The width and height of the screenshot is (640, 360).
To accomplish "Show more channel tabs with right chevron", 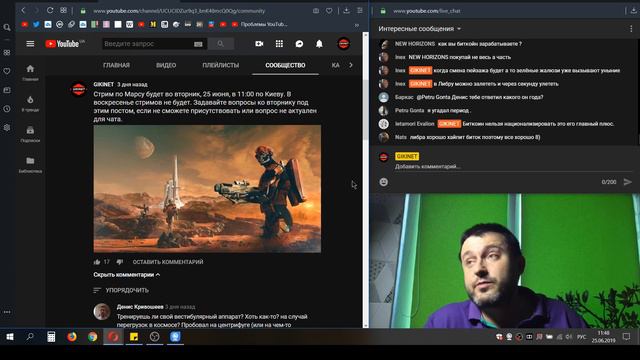I will (351, 65).
